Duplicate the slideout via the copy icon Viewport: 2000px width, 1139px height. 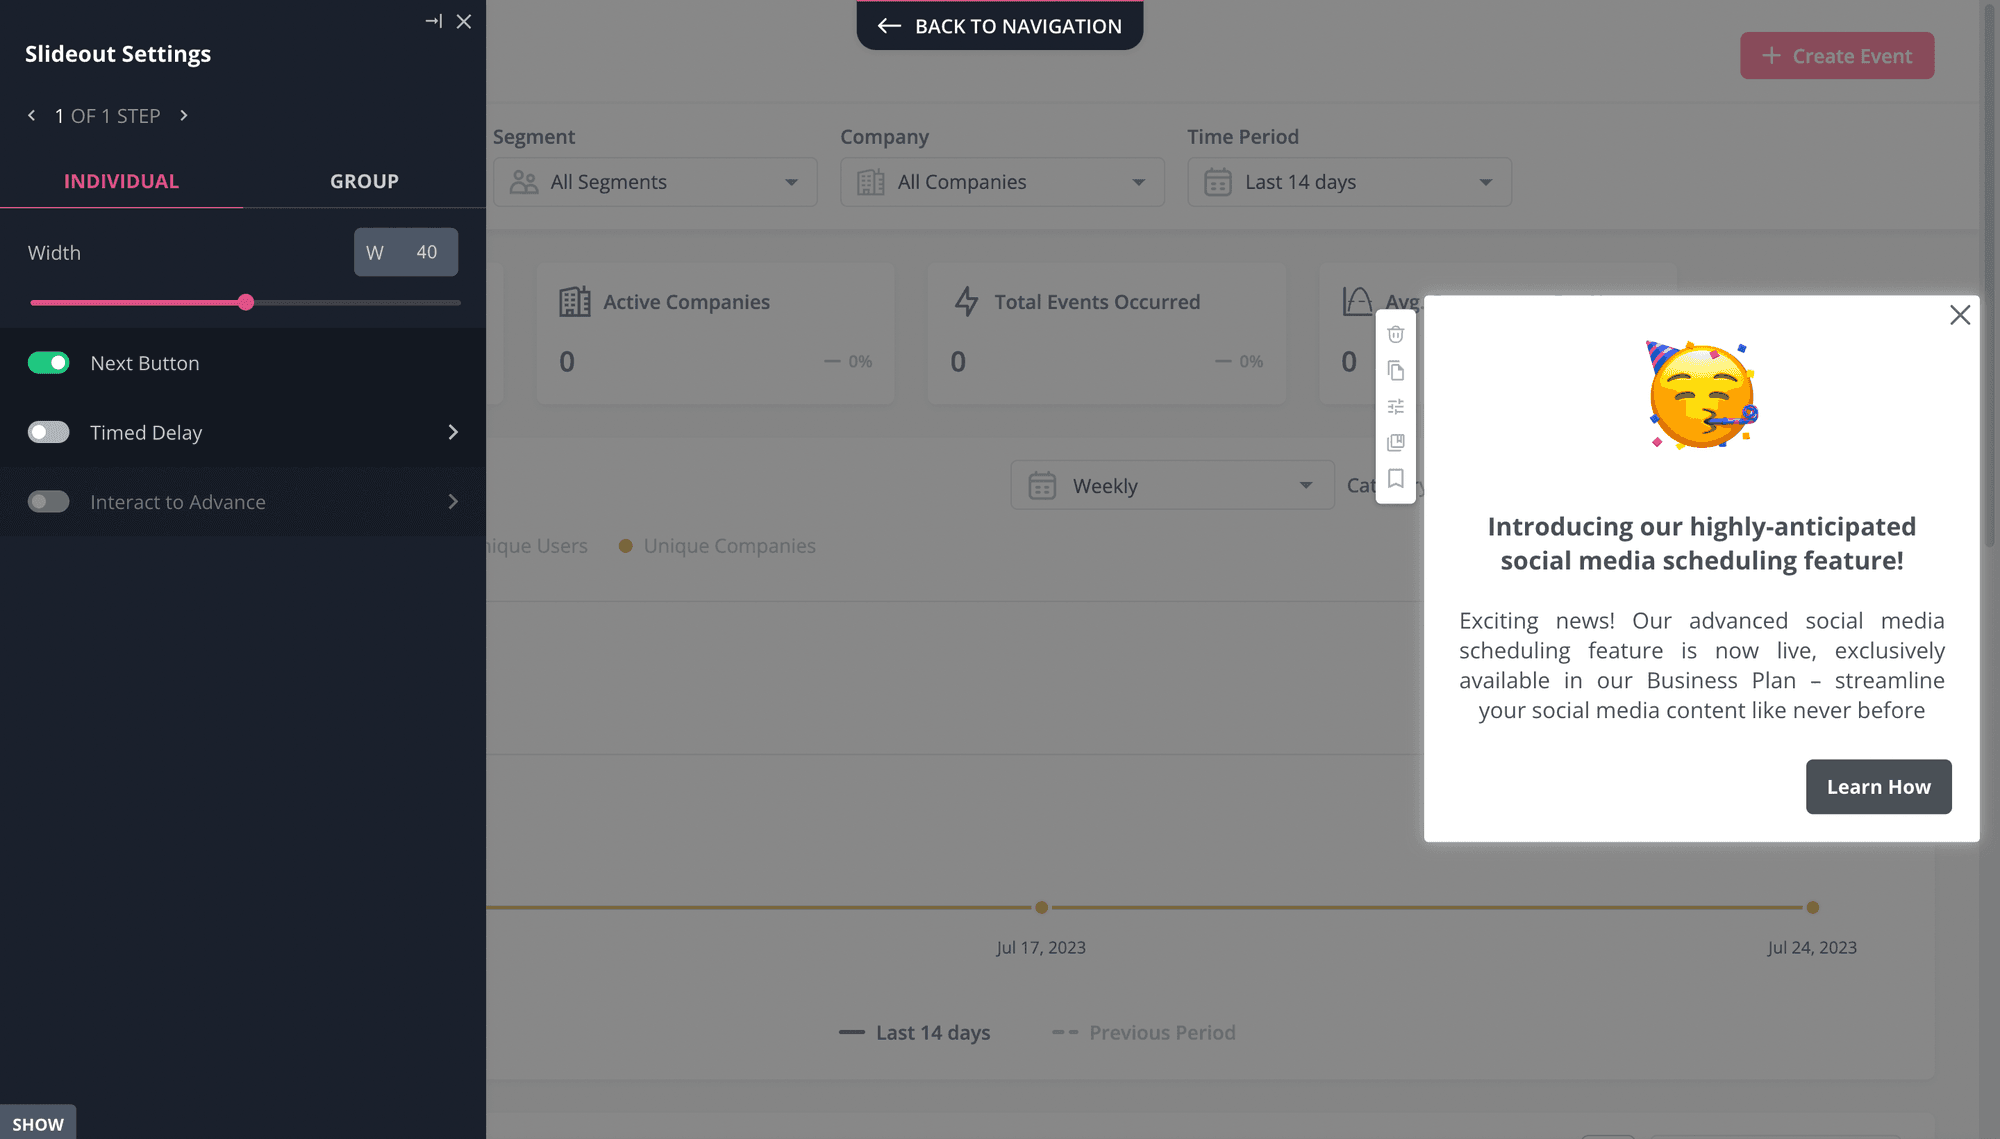(1395, 370)
